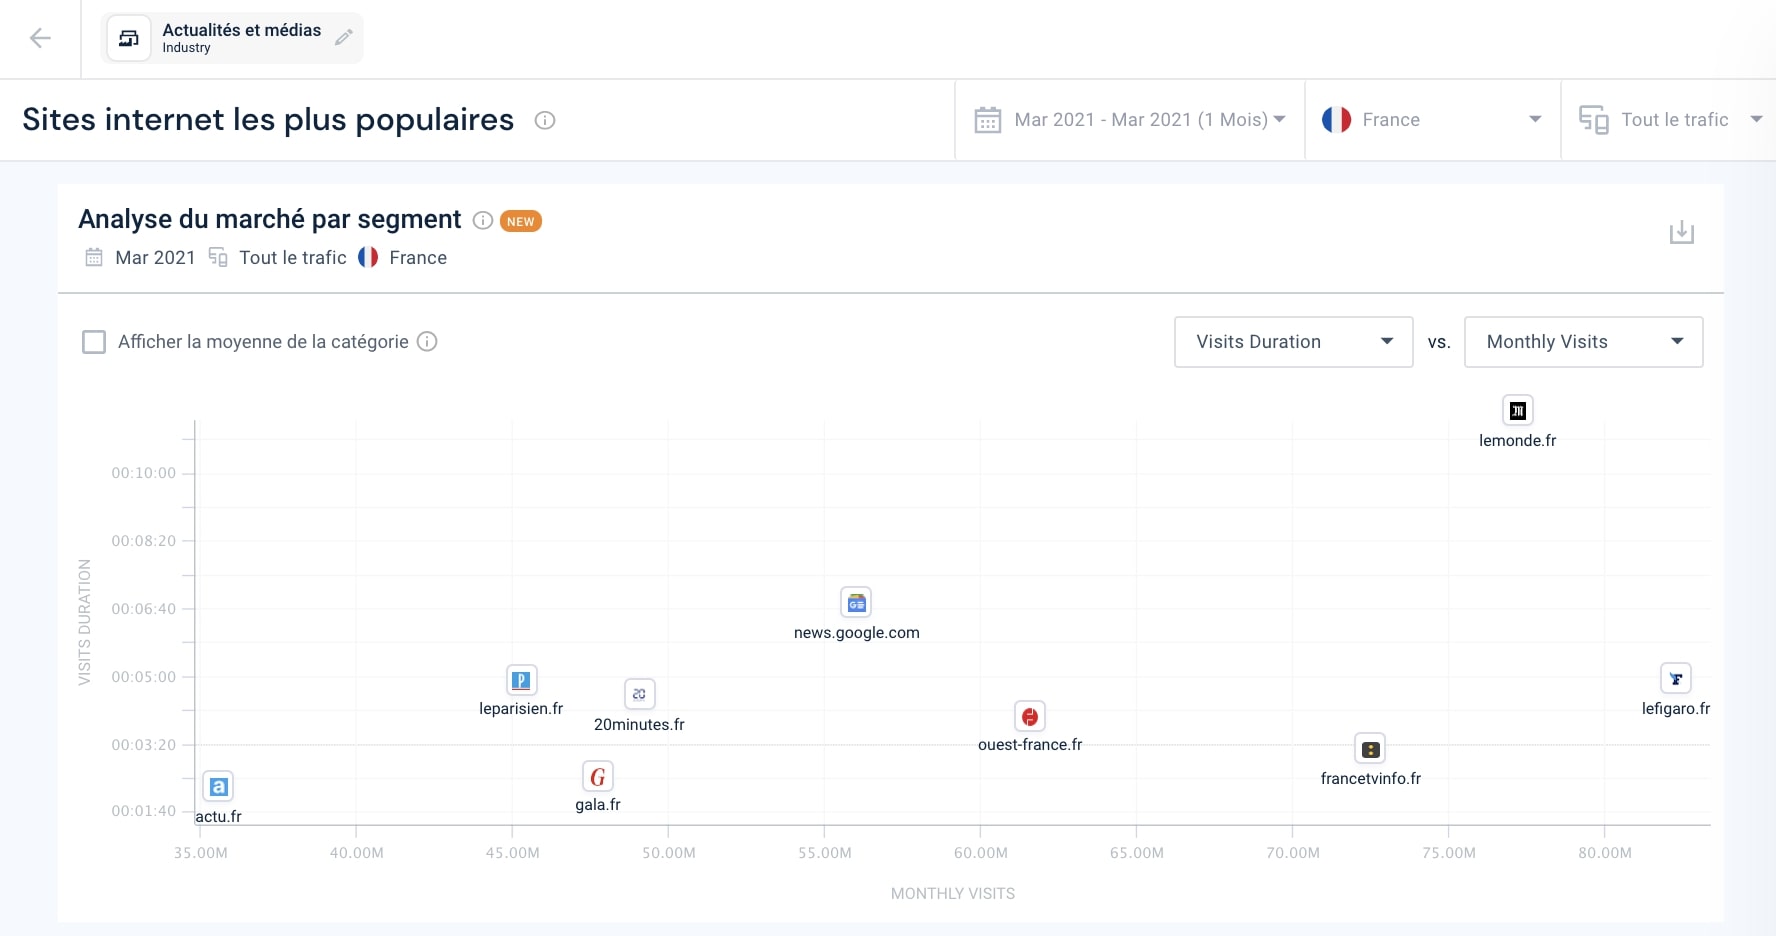This screenshot has width=1776, height=936.
Task: Open the Mar 2021 date range dropdown
Action: point(1130,120)
